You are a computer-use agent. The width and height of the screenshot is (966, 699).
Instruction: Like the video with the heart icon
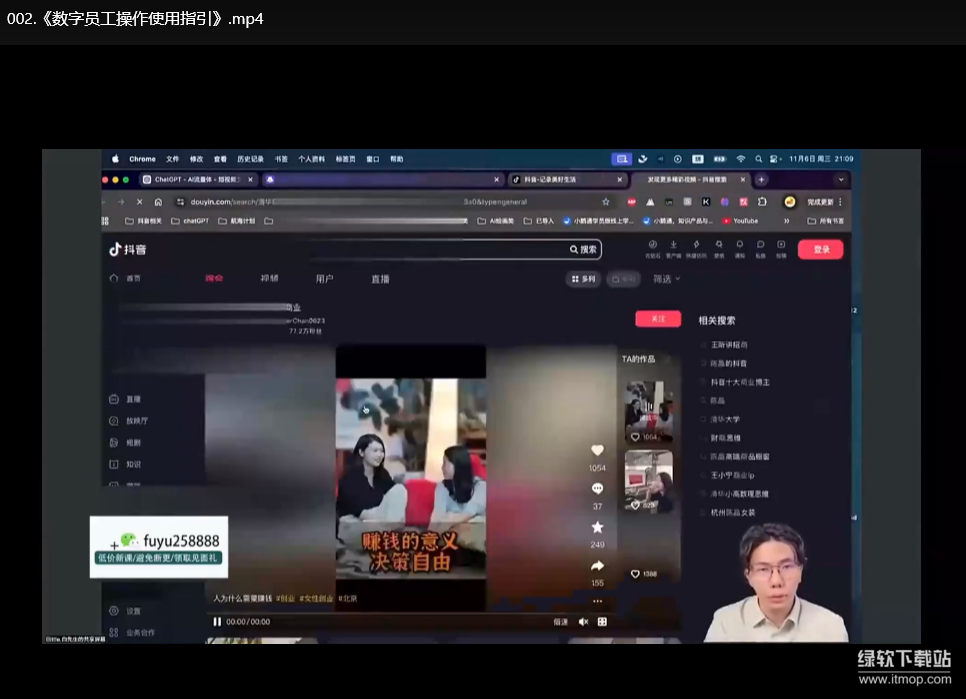597,451
